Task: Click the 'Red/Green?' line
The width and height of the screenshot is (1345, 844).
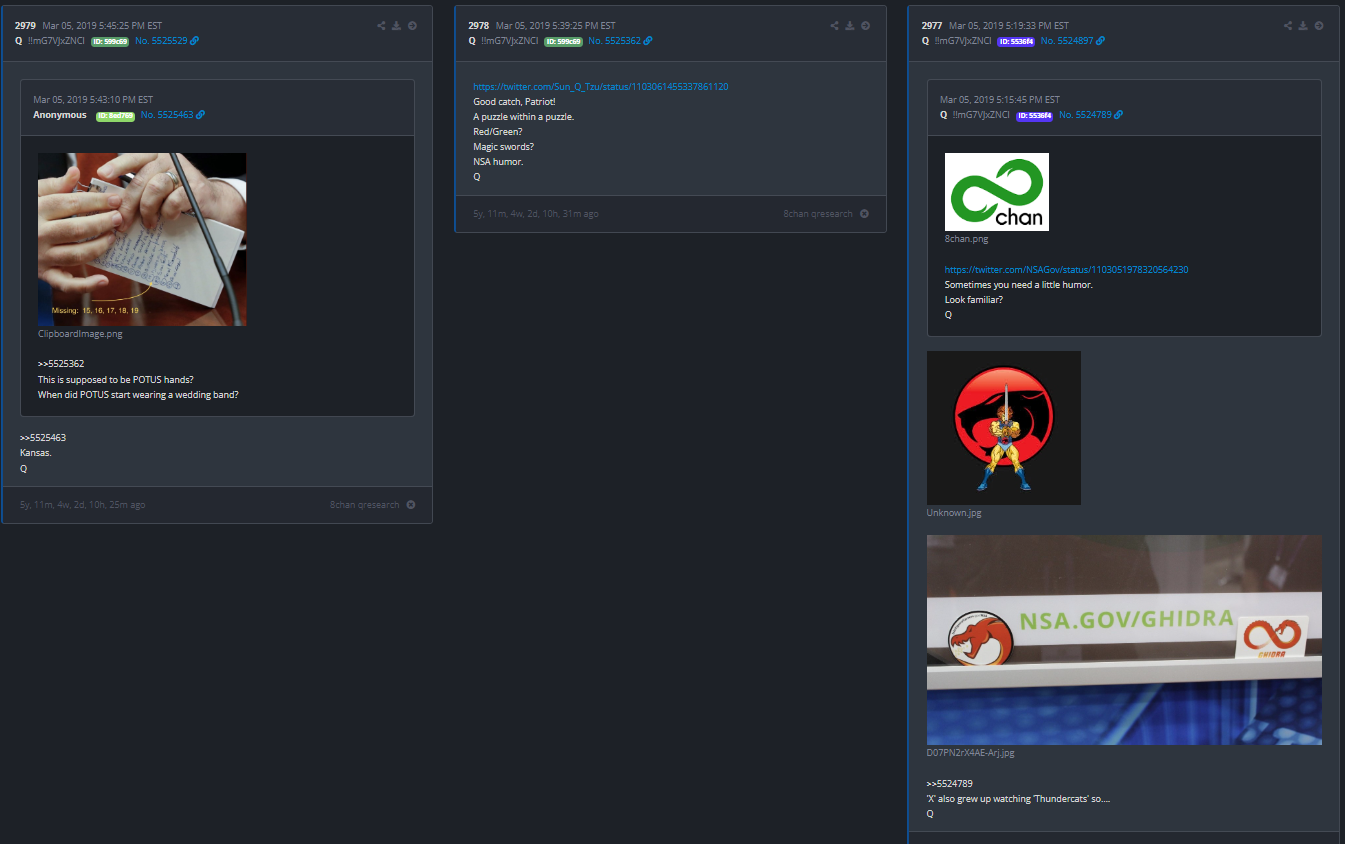Action: click(497, 132)
